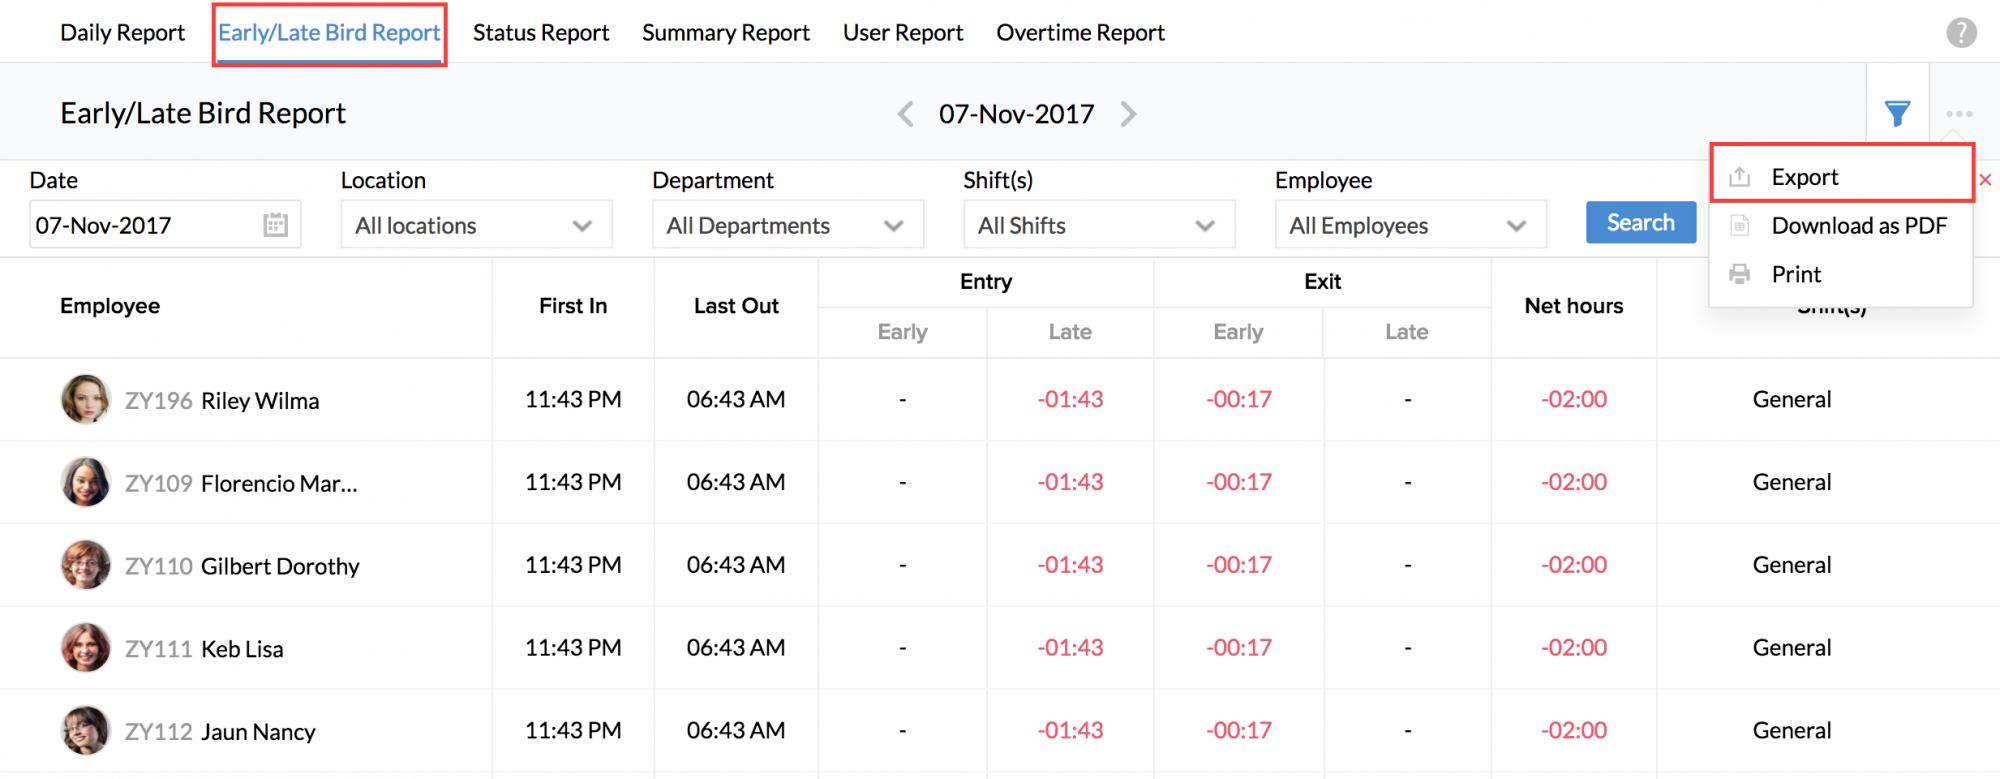Select Print from the options menu

[x=1796, y=274]
